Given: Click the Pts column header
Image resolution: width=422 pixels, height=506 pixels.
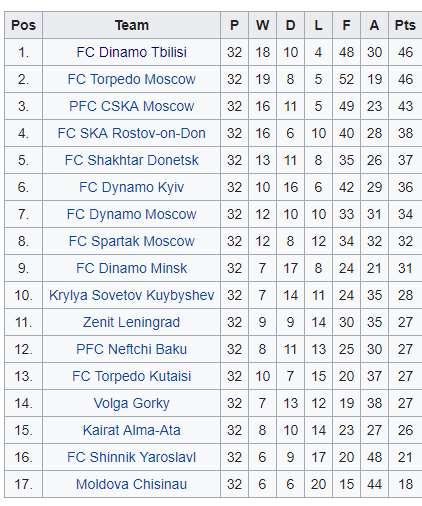Looking at the screenshot, I should (x=405, y=25).
